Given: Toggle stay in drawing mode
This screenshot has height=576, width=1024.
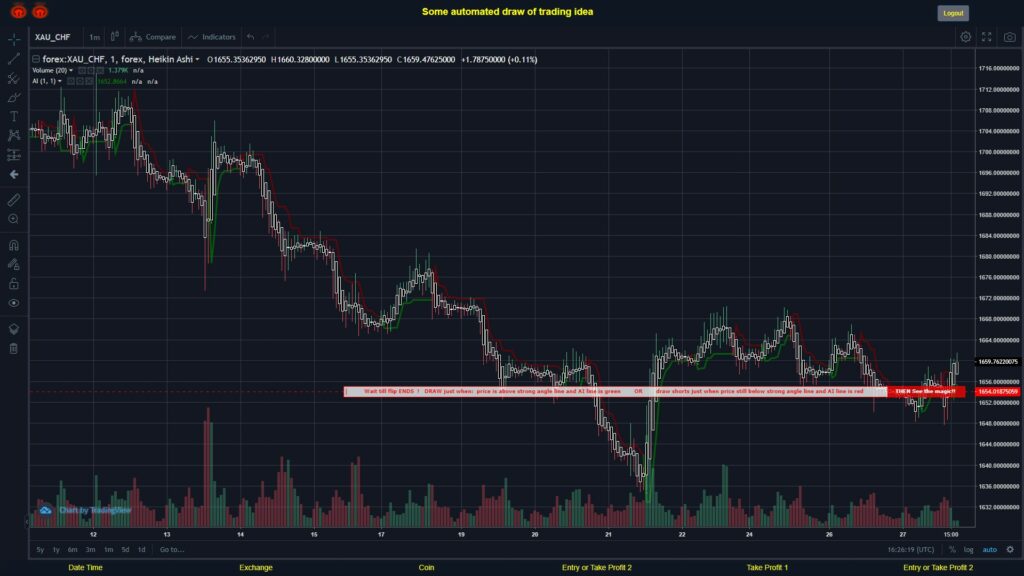Looking at the screenshot, I should click(x=14, y=264).
